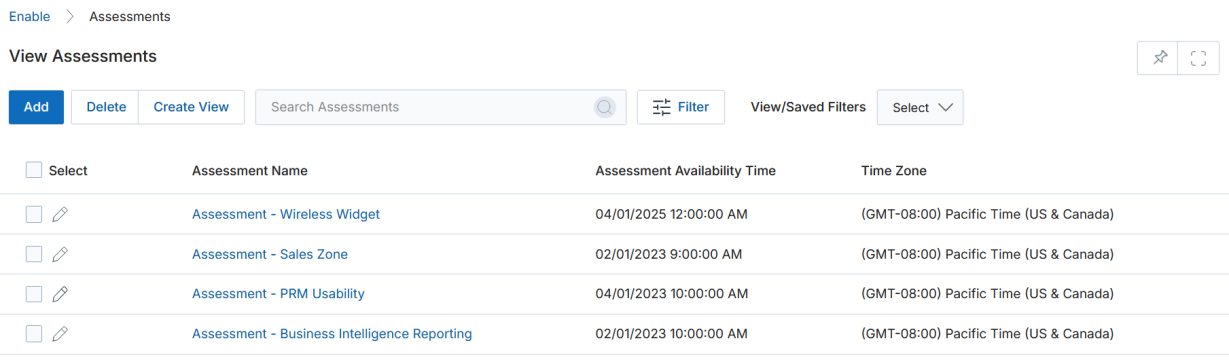This screenshot has height=362, width=1229.
Task: Edit pencil for Assessment - Wireless Widget
Action: [x=60, y=214]
